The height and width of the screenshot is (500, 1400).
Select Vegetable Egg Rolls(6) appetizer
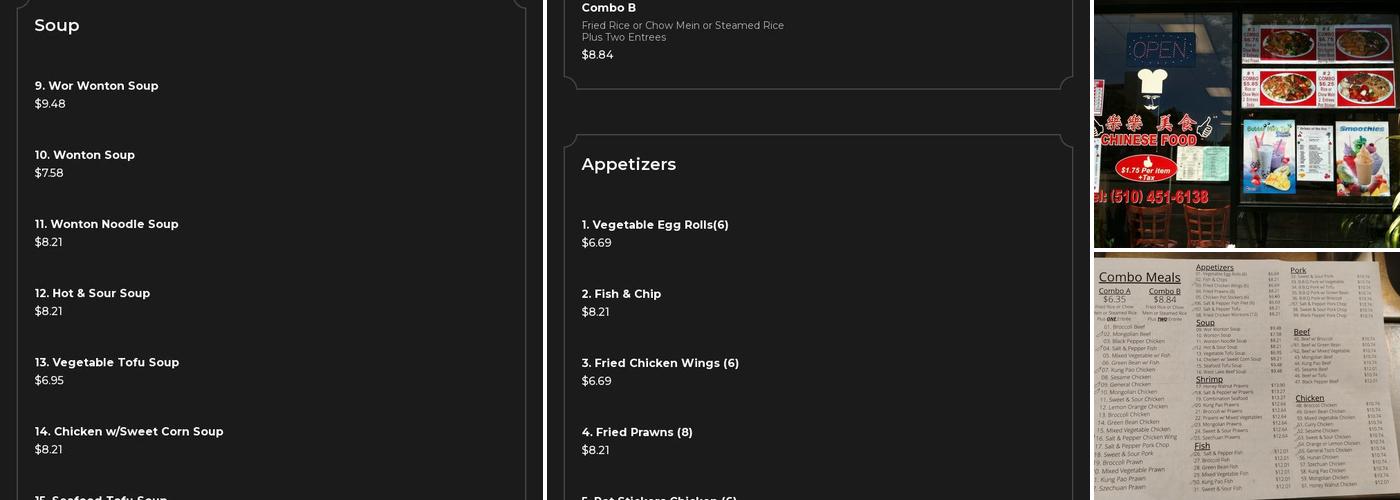coord(655,225)
